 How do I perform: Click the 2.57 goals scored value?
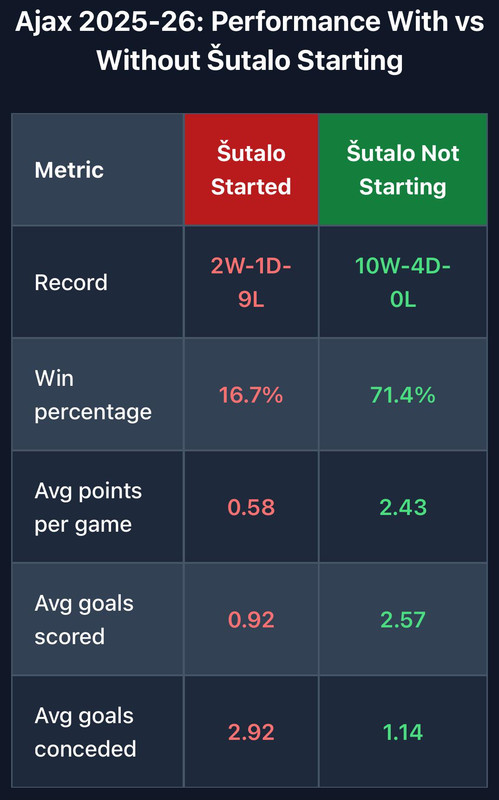(403, 620)
